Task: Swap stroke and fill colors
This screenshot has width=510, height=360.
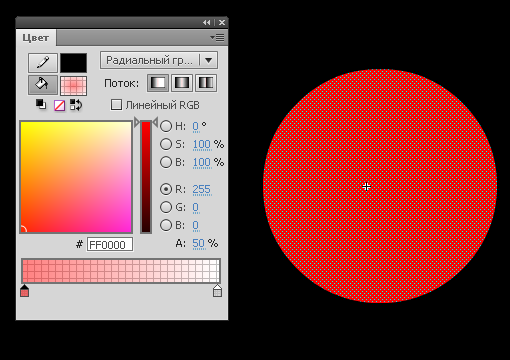Action: tap(76, 105)
